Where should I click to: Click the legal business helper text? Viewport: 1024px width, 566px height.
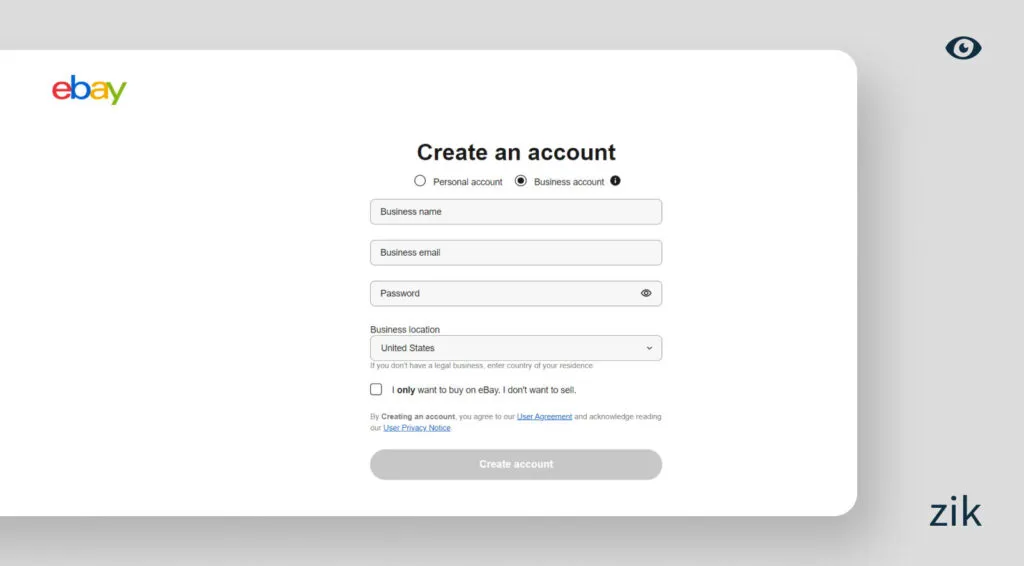481,366
